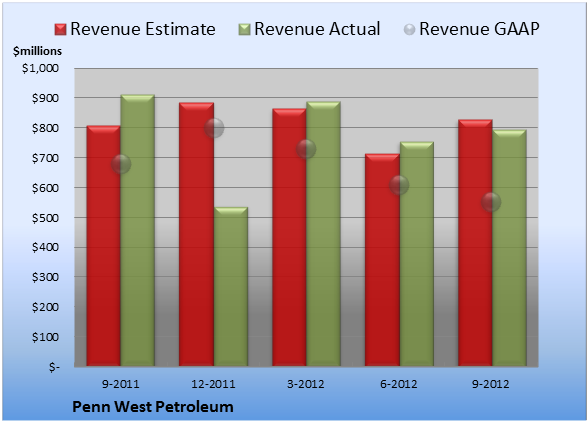The image size is (588, 422).
Task: Click the 9-2012 GAAP sphere marker
Action: (x=491, y=202)
